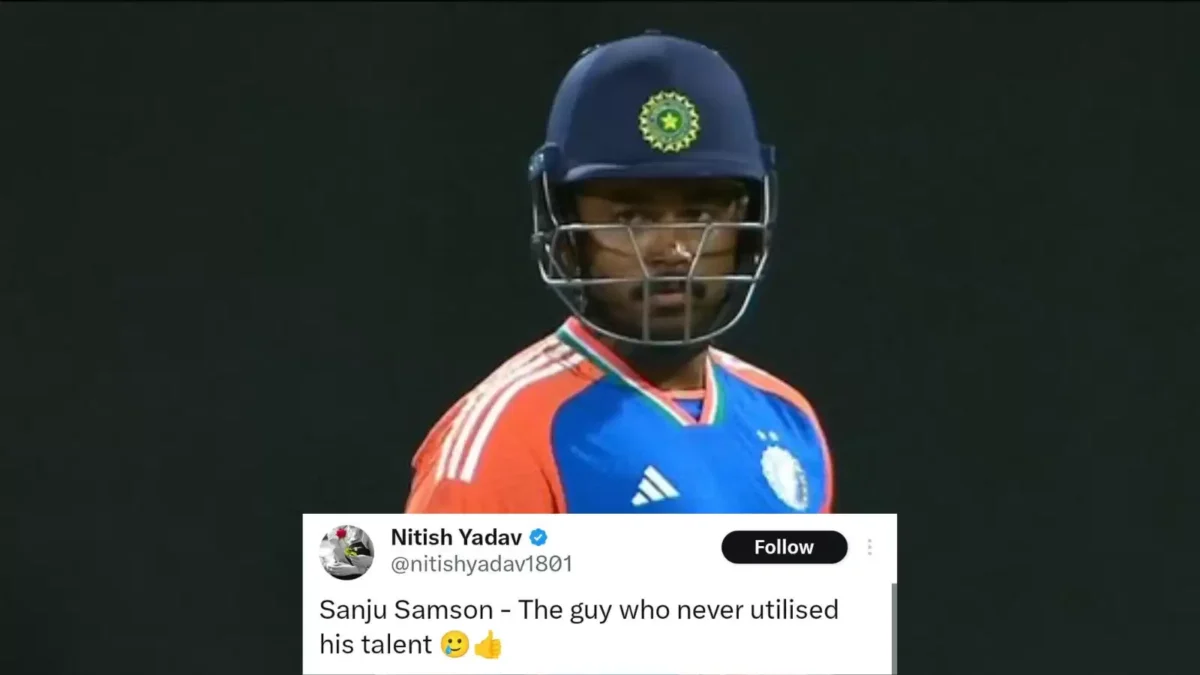Click the tweet card's vertical scrollbar

892,628
